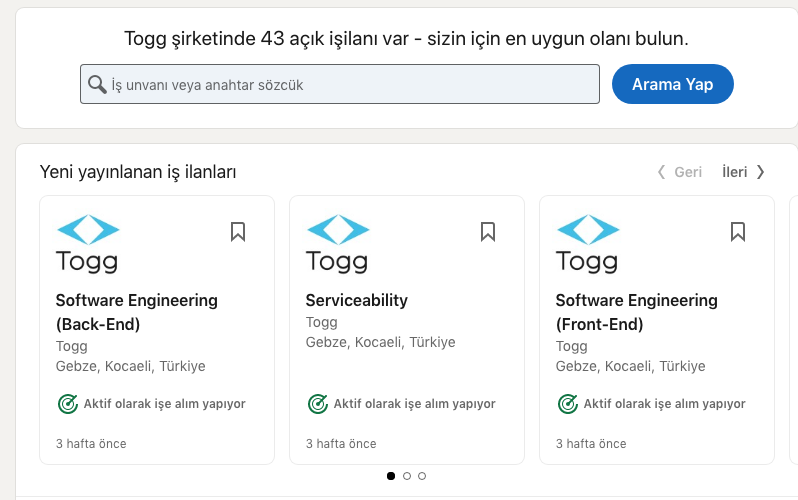The height and width of the screenshot is (500, 798).
Task: Click Togg logo on Front-End job card
Action: pyautogui.click(x=587, y=244)
